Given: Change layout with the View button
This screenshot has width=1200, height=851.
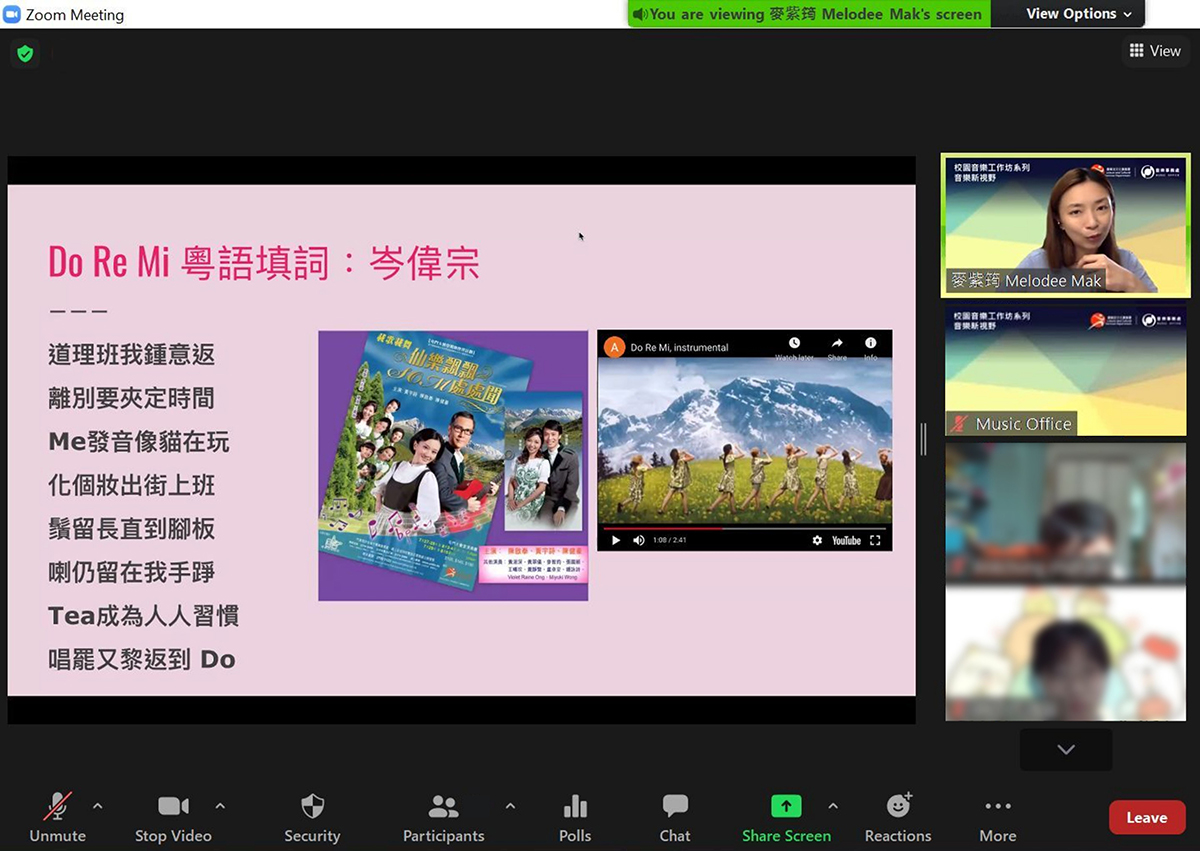Looking at the screenshot, I should (x=1154, y=51).
